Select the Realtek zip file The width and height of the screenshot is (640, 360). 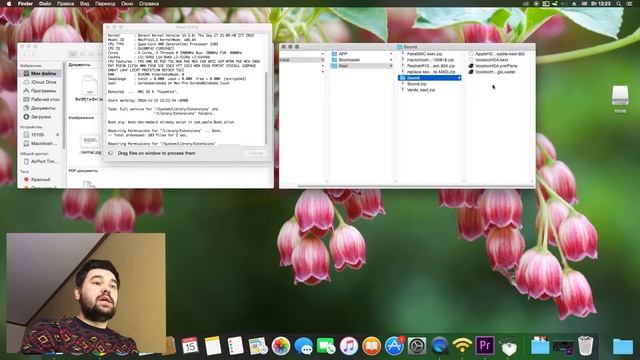coord(430,66)
